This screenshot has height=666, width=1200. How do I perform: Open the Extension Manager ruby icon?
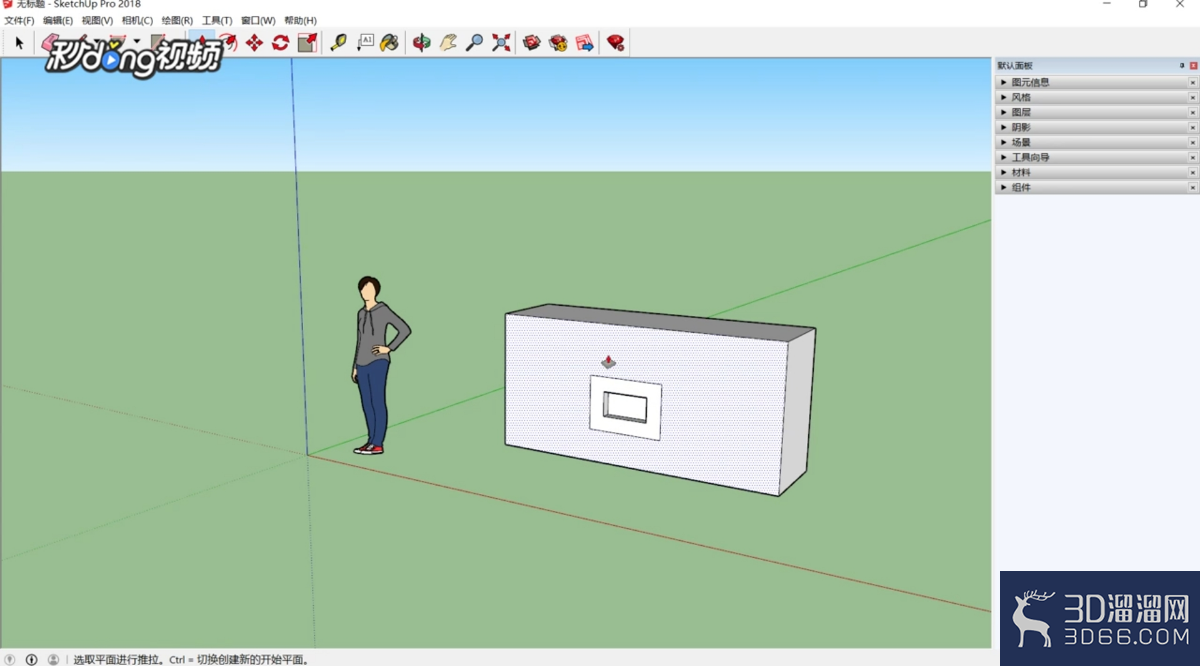[x=616, y=43]
